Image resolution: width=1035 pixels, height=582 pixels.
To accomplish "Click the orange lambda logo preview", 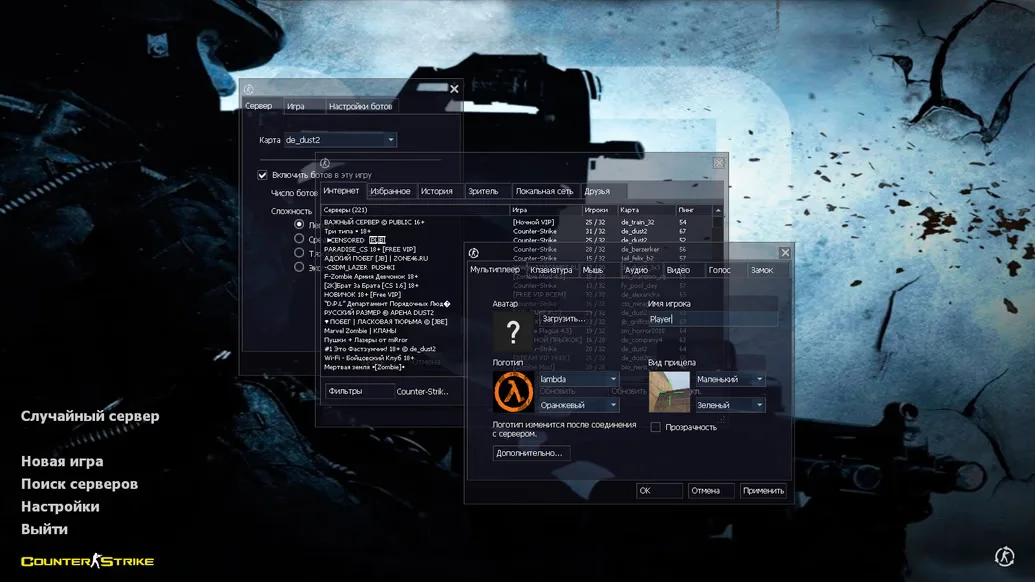I will [x=513, y=392].
